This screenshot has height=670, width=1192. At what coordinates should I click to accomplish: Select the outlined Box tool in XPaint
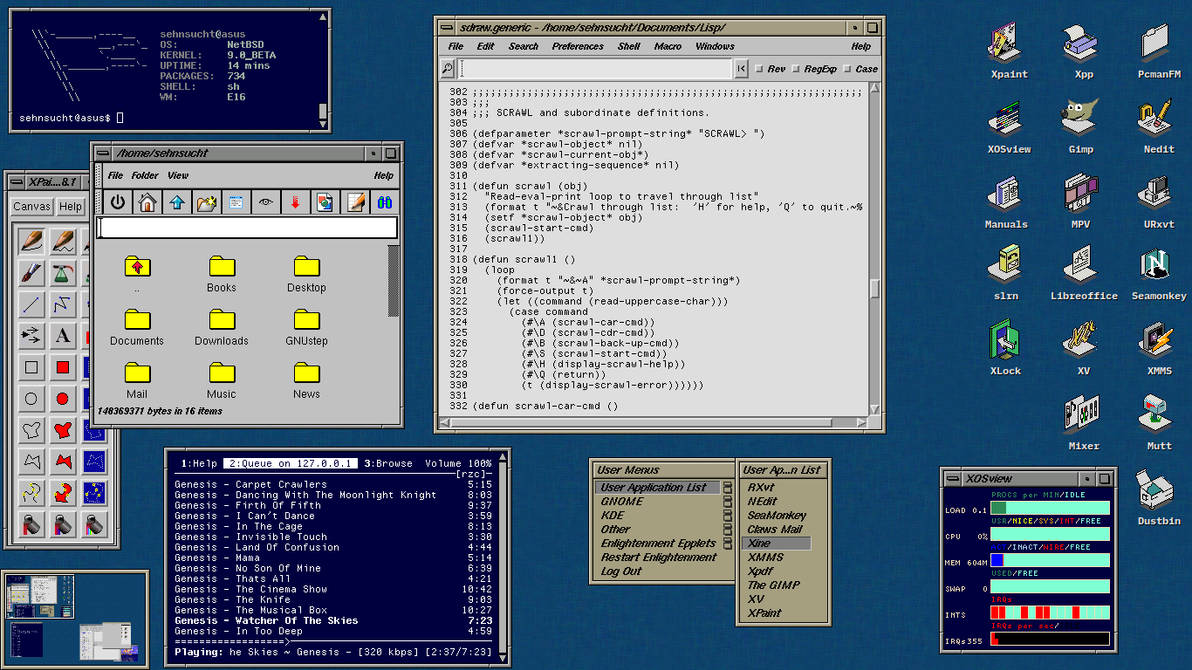click(x=31, y=367)
